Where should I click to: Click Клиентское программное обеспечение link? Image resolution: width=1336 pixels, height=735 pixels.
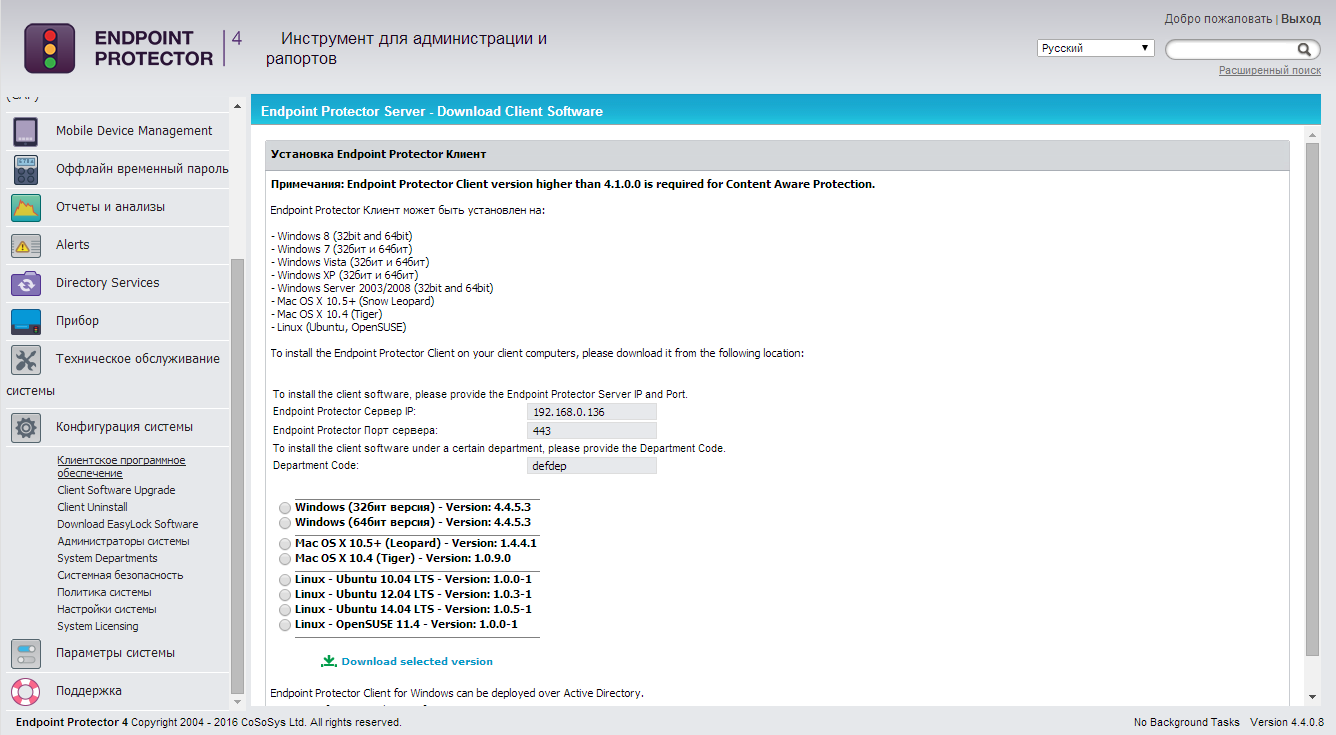(x=121, y=467)
